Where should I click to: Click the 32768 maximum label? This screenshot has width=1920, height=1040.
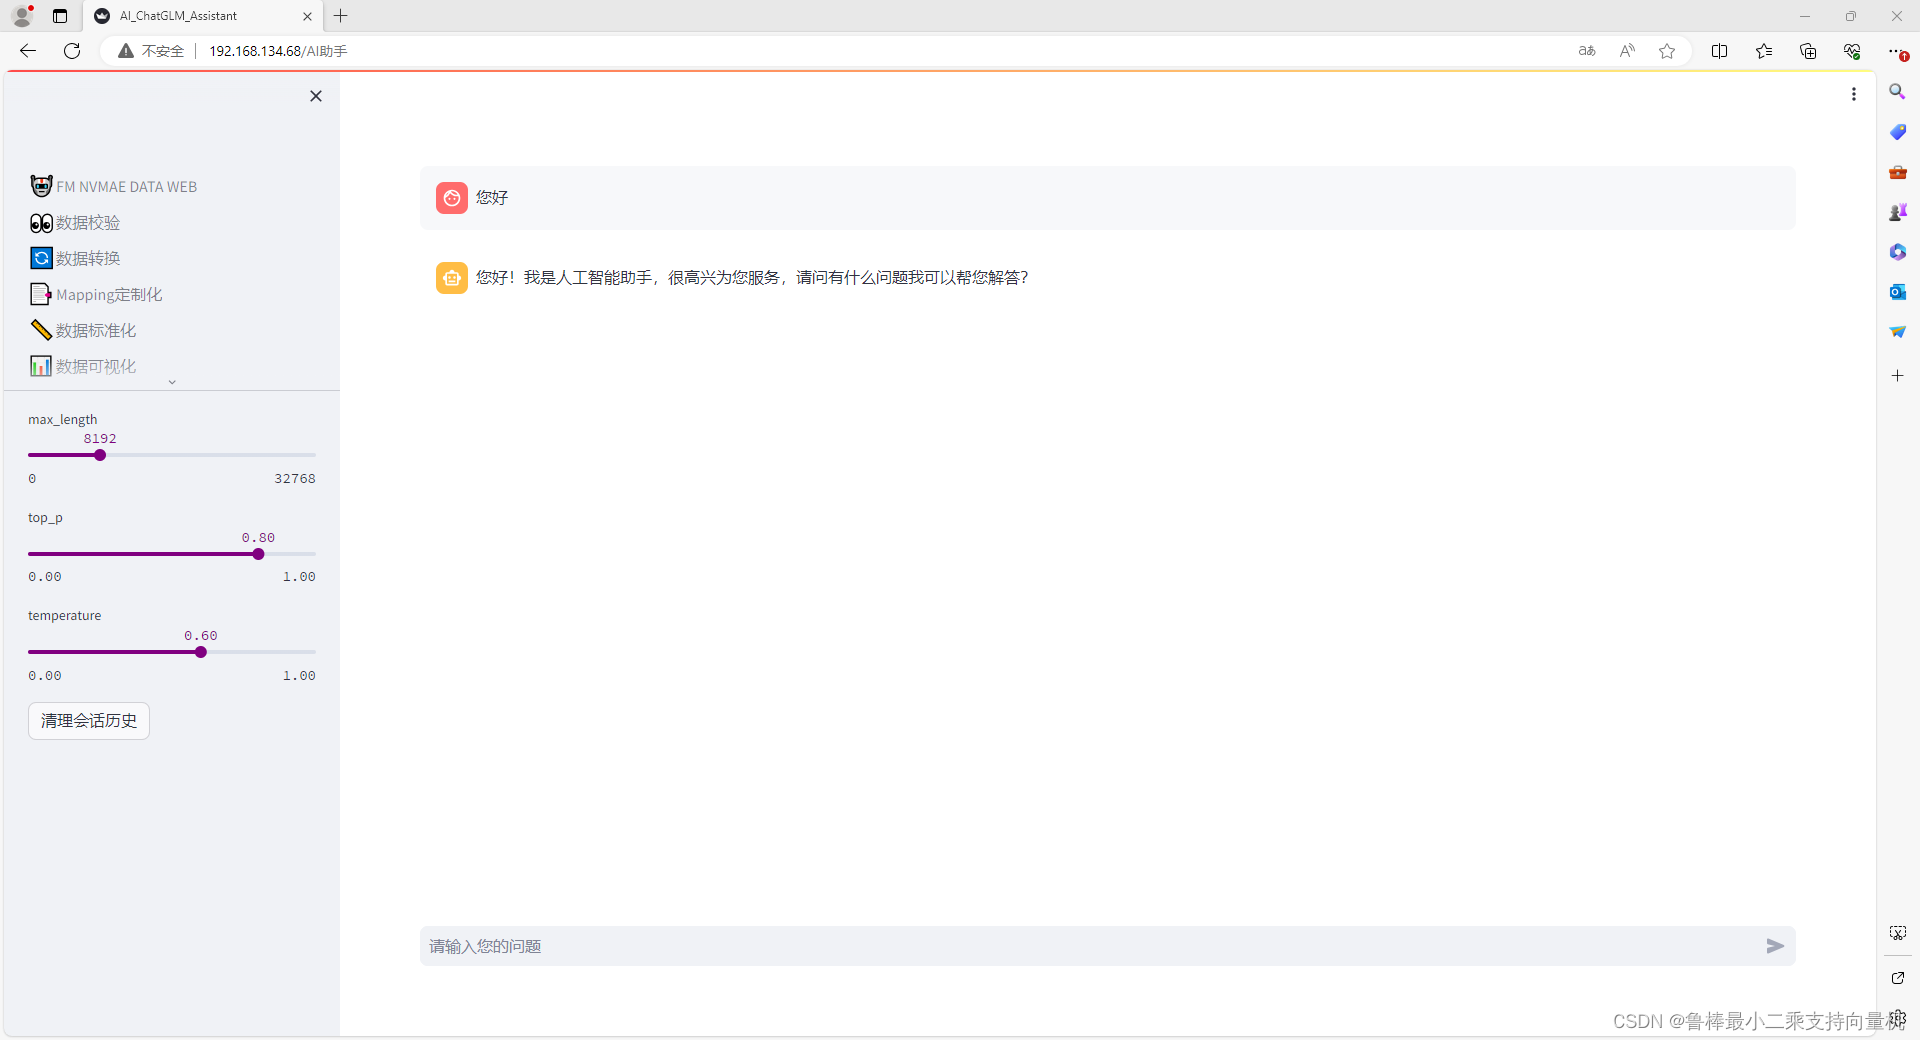pos(295,479)
